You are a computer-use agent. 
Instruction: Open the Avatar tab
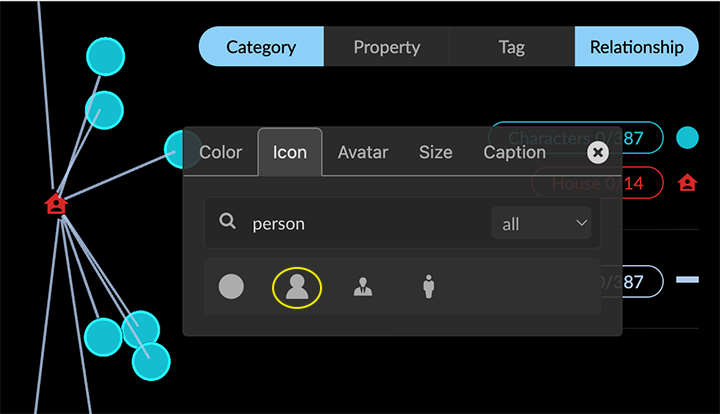362,152
